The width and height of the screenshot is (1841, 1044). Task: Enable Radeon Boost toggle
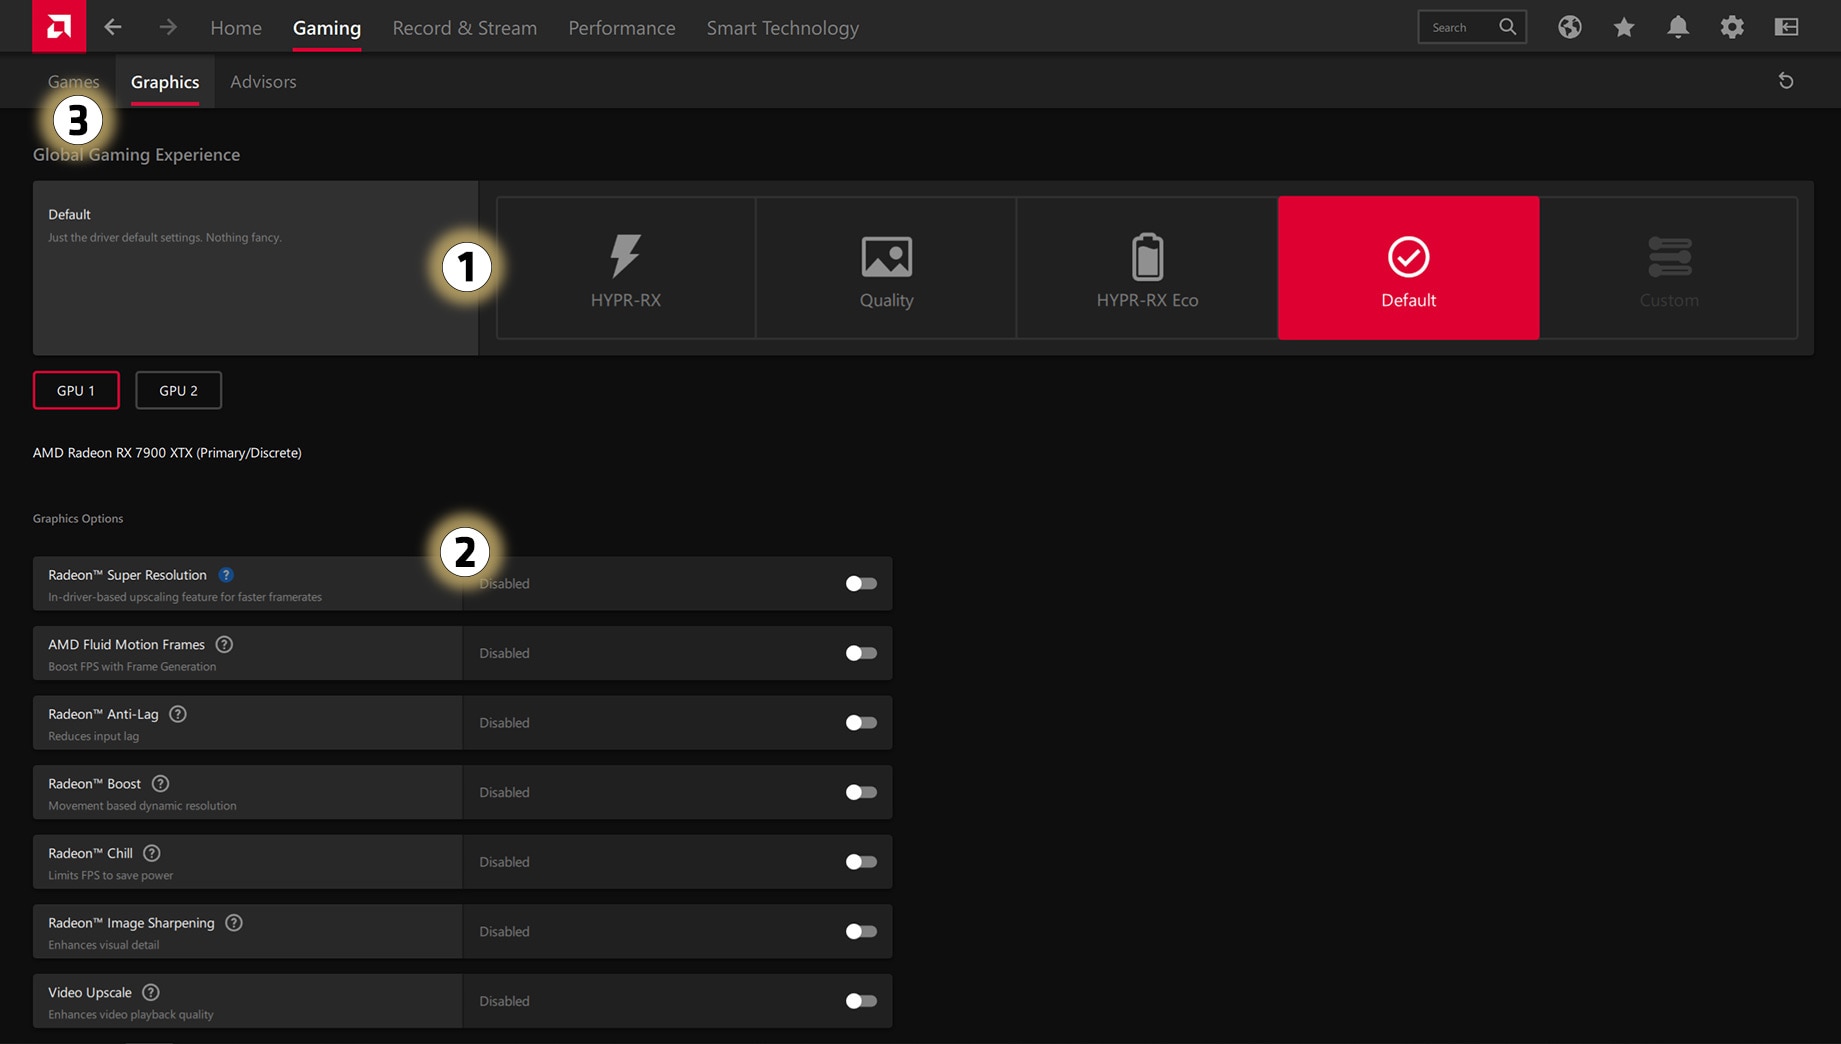point(861,792)
